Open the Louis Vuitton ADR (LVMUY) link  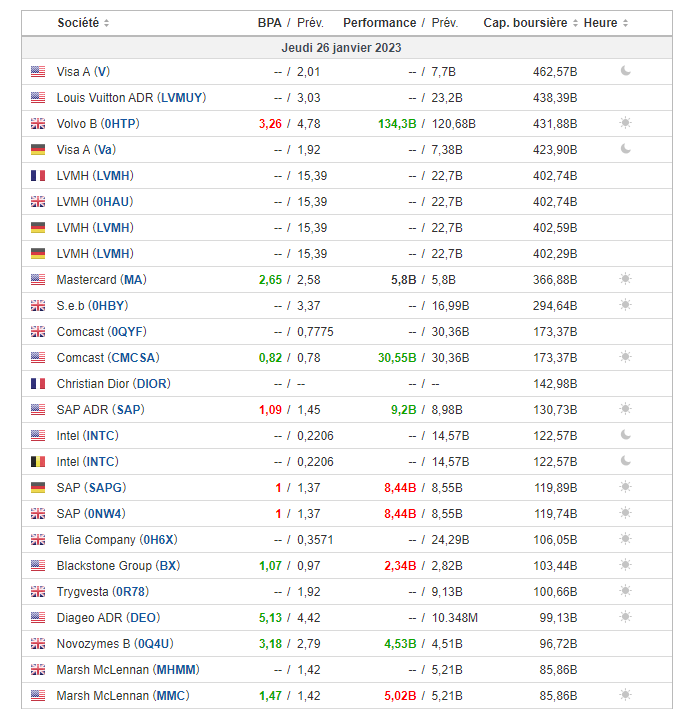130,97
